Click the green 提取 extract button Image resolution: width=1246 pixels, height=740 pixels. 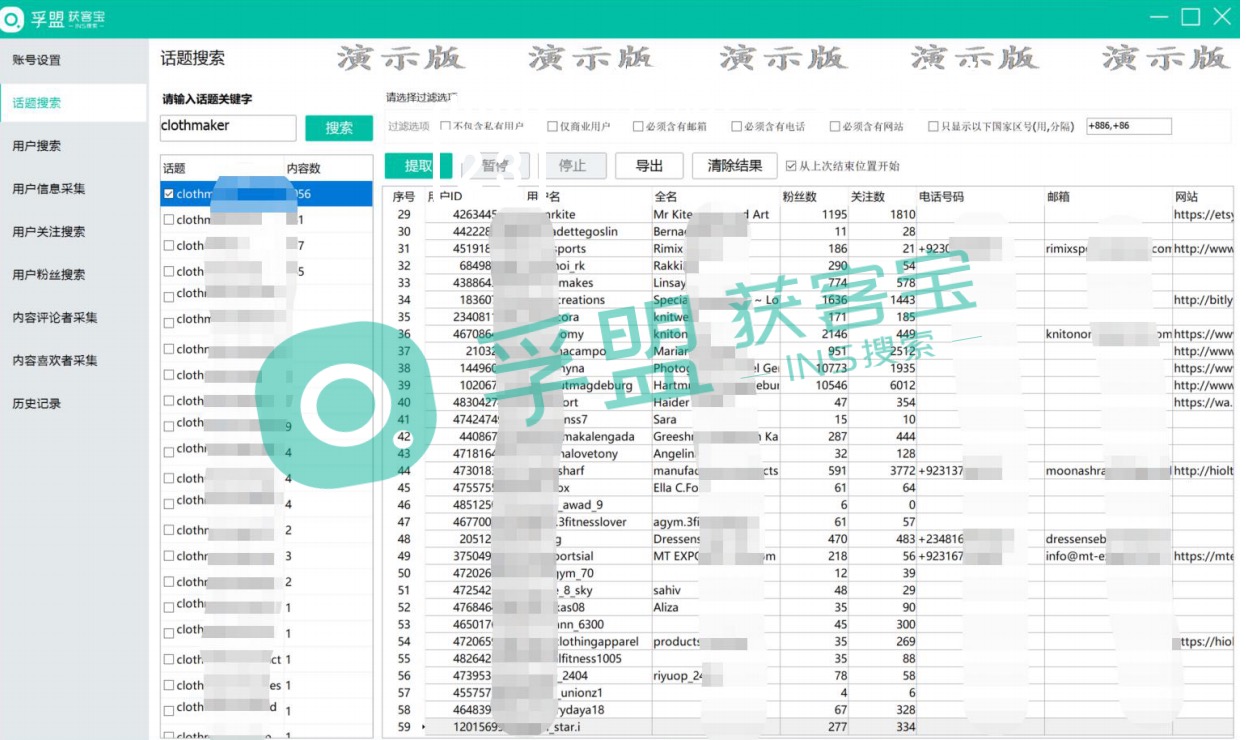[x=417, y=165]
